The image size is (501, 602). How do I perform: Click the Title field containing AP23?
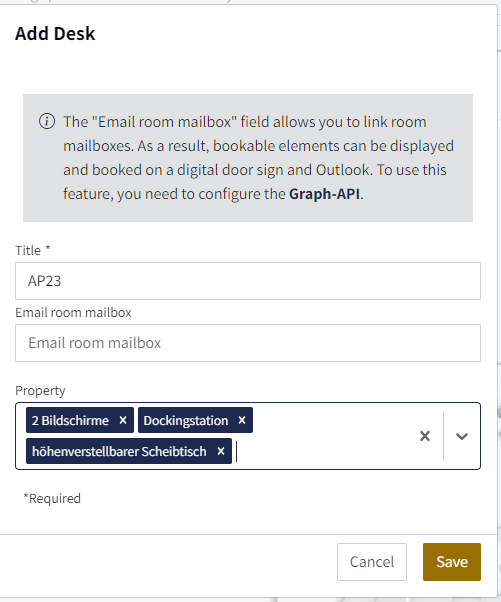[x=248, y=281]
